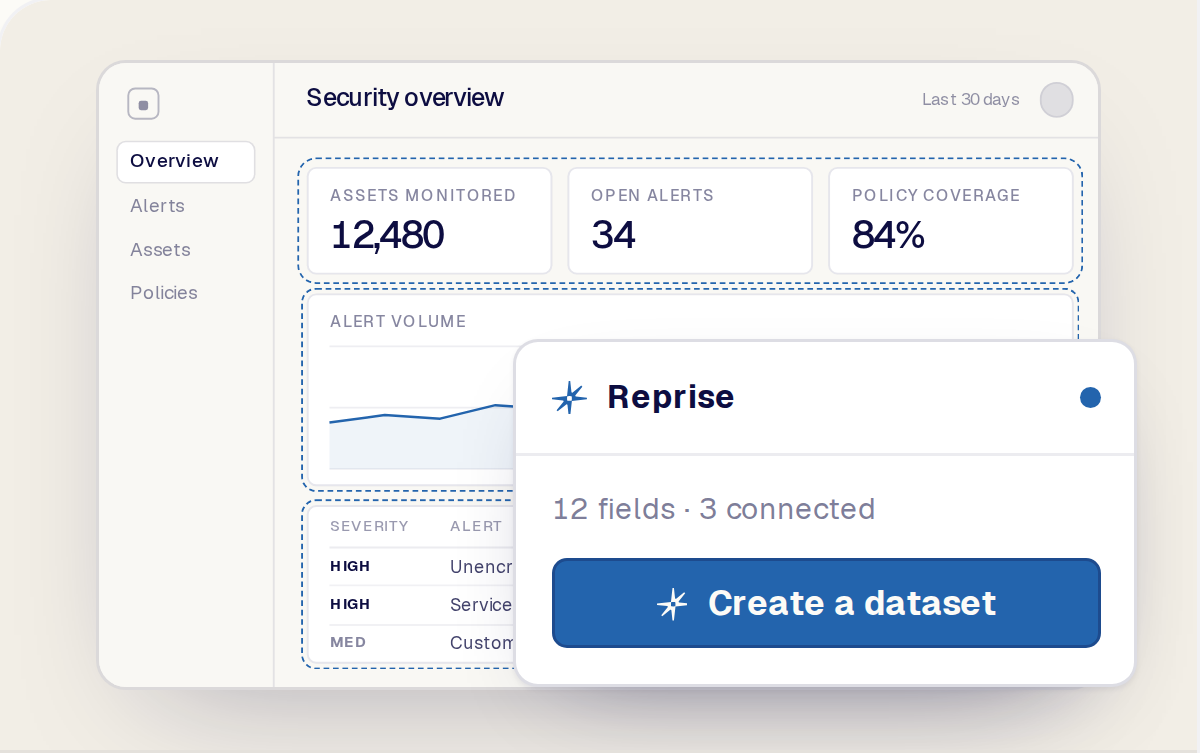Click the Reprise title text

(671, 397)
